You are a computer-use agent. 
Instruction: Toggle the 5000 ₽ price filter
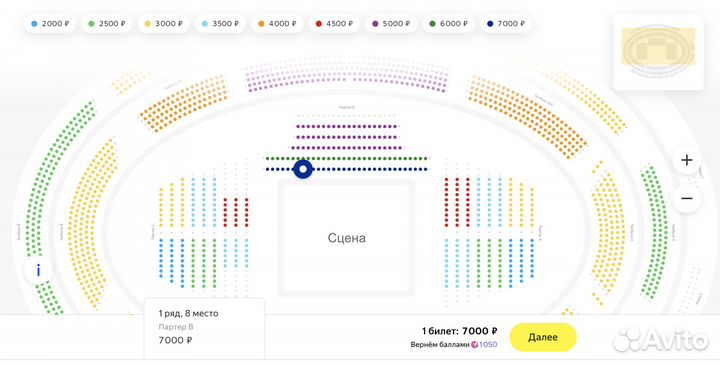click(391, 23)
